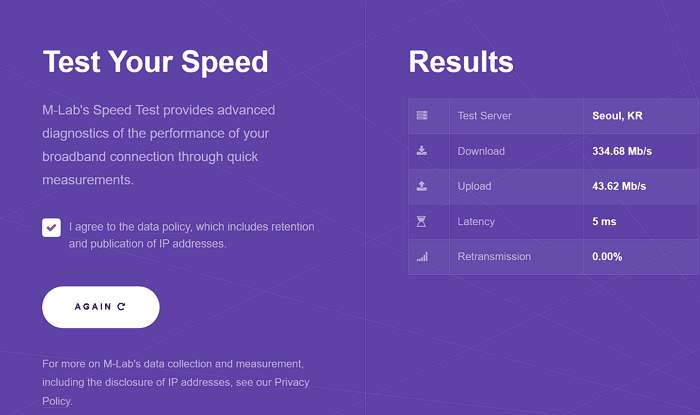Click the Results heading

point(461,62)
